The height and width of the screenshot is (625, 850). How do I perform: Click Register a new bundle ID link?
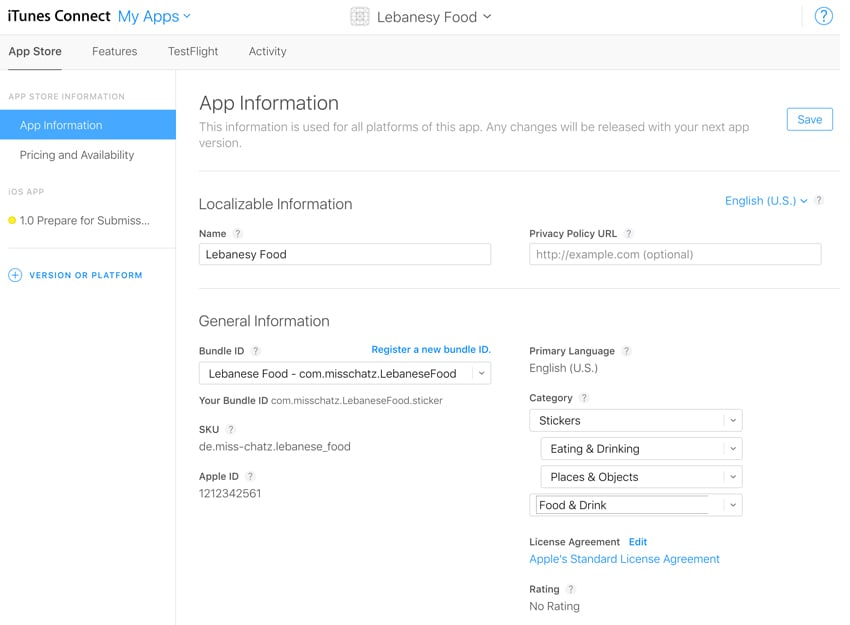431,350
